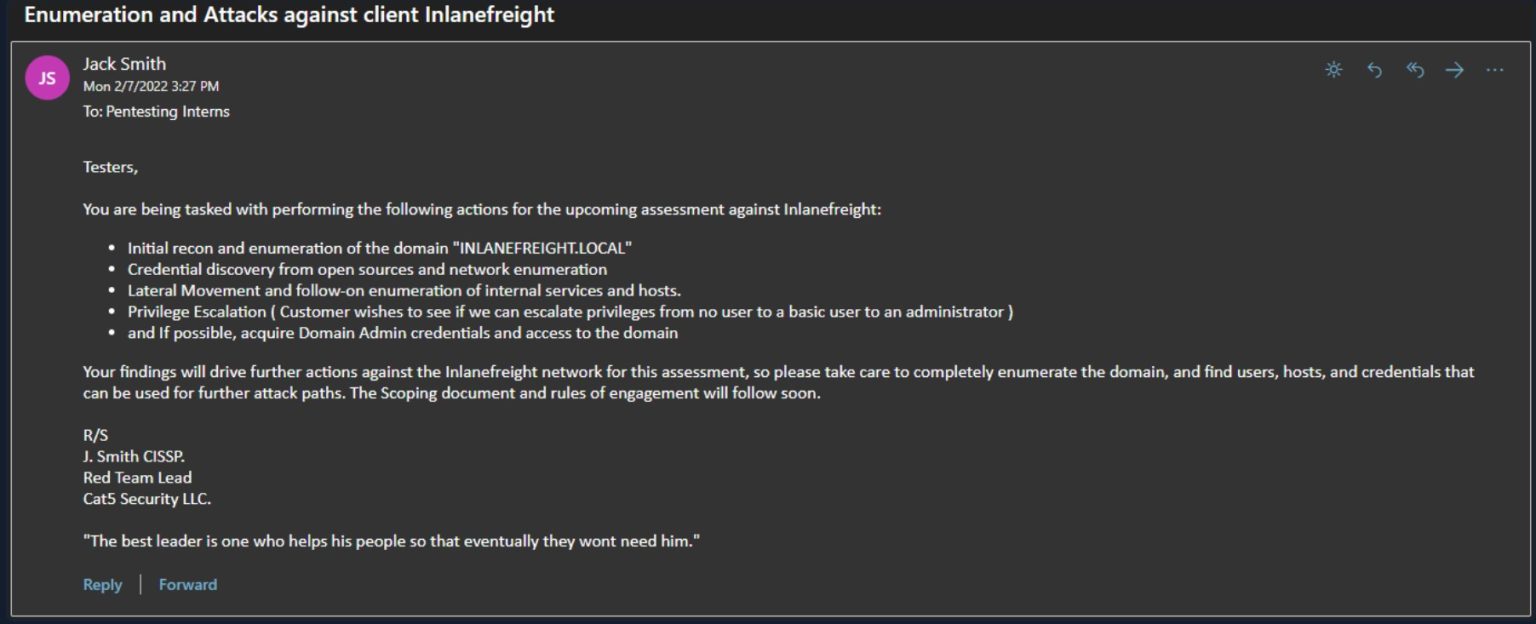The image size is (1536, 624).
Task: Toggle the sun icon for light mode
Action: (1333, 70)
